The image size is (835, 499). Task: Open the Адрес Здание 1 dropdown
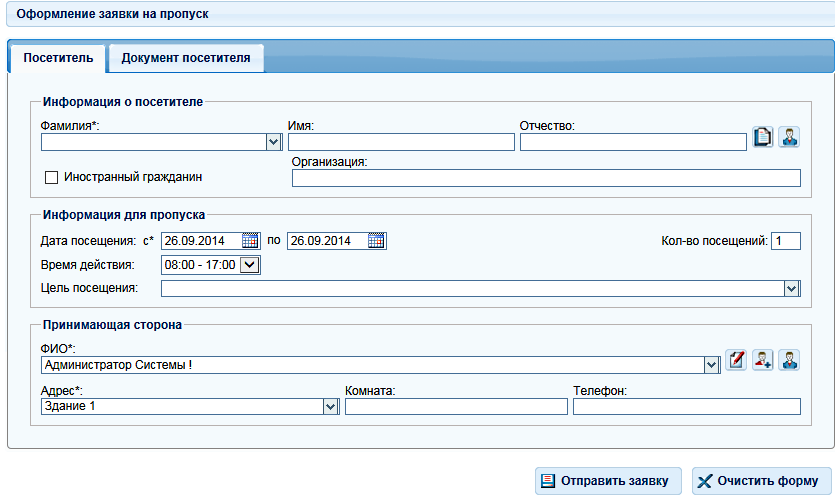tap(330, 407)
